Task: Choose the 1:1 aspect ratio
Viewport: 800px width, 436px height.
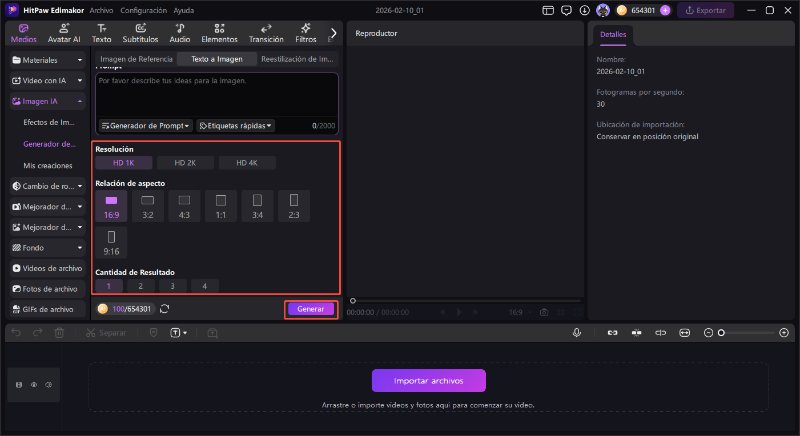Action: click(x=221, y=206)
